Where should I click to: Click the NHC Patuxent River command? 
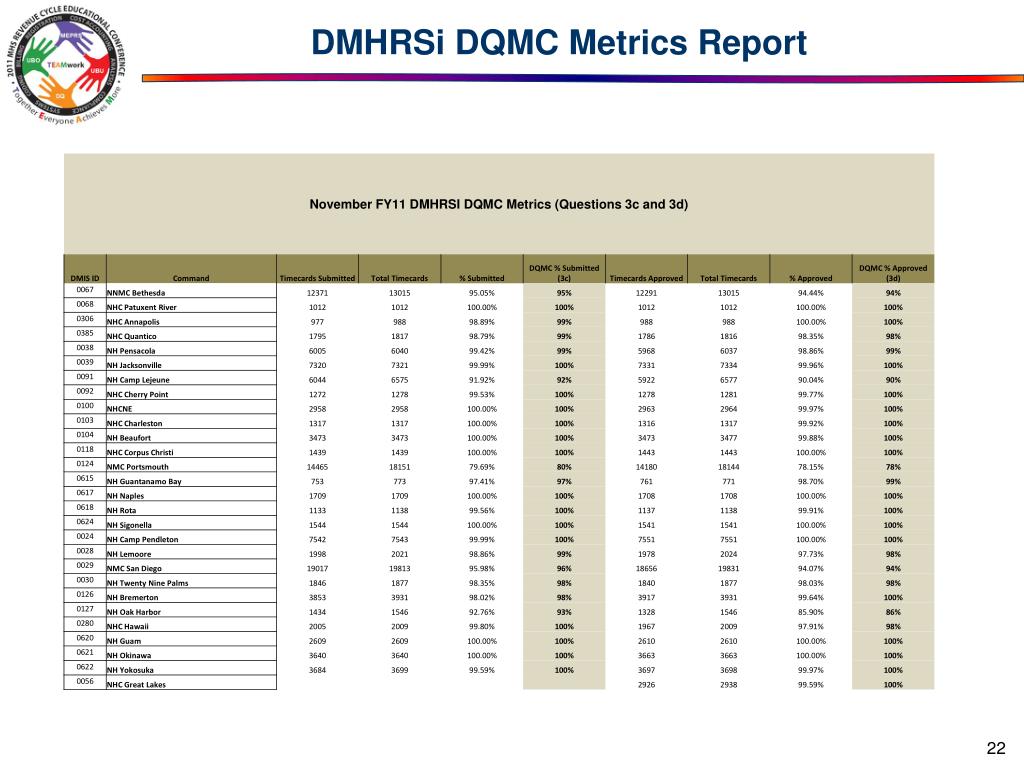point(142,307)
